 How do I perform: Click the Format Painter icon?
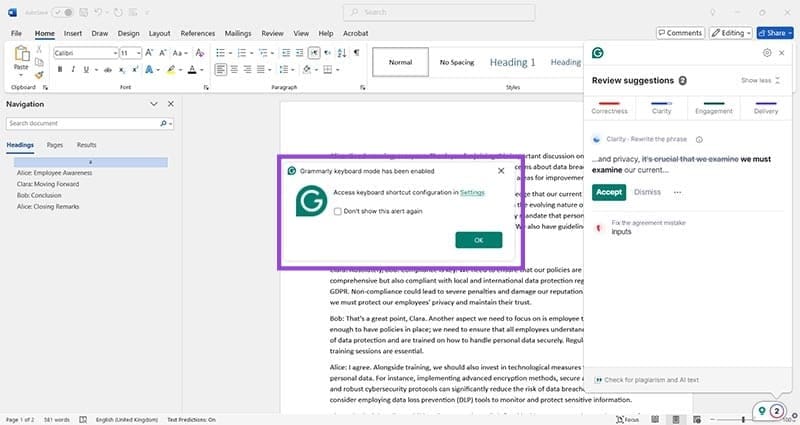[39, 73]
